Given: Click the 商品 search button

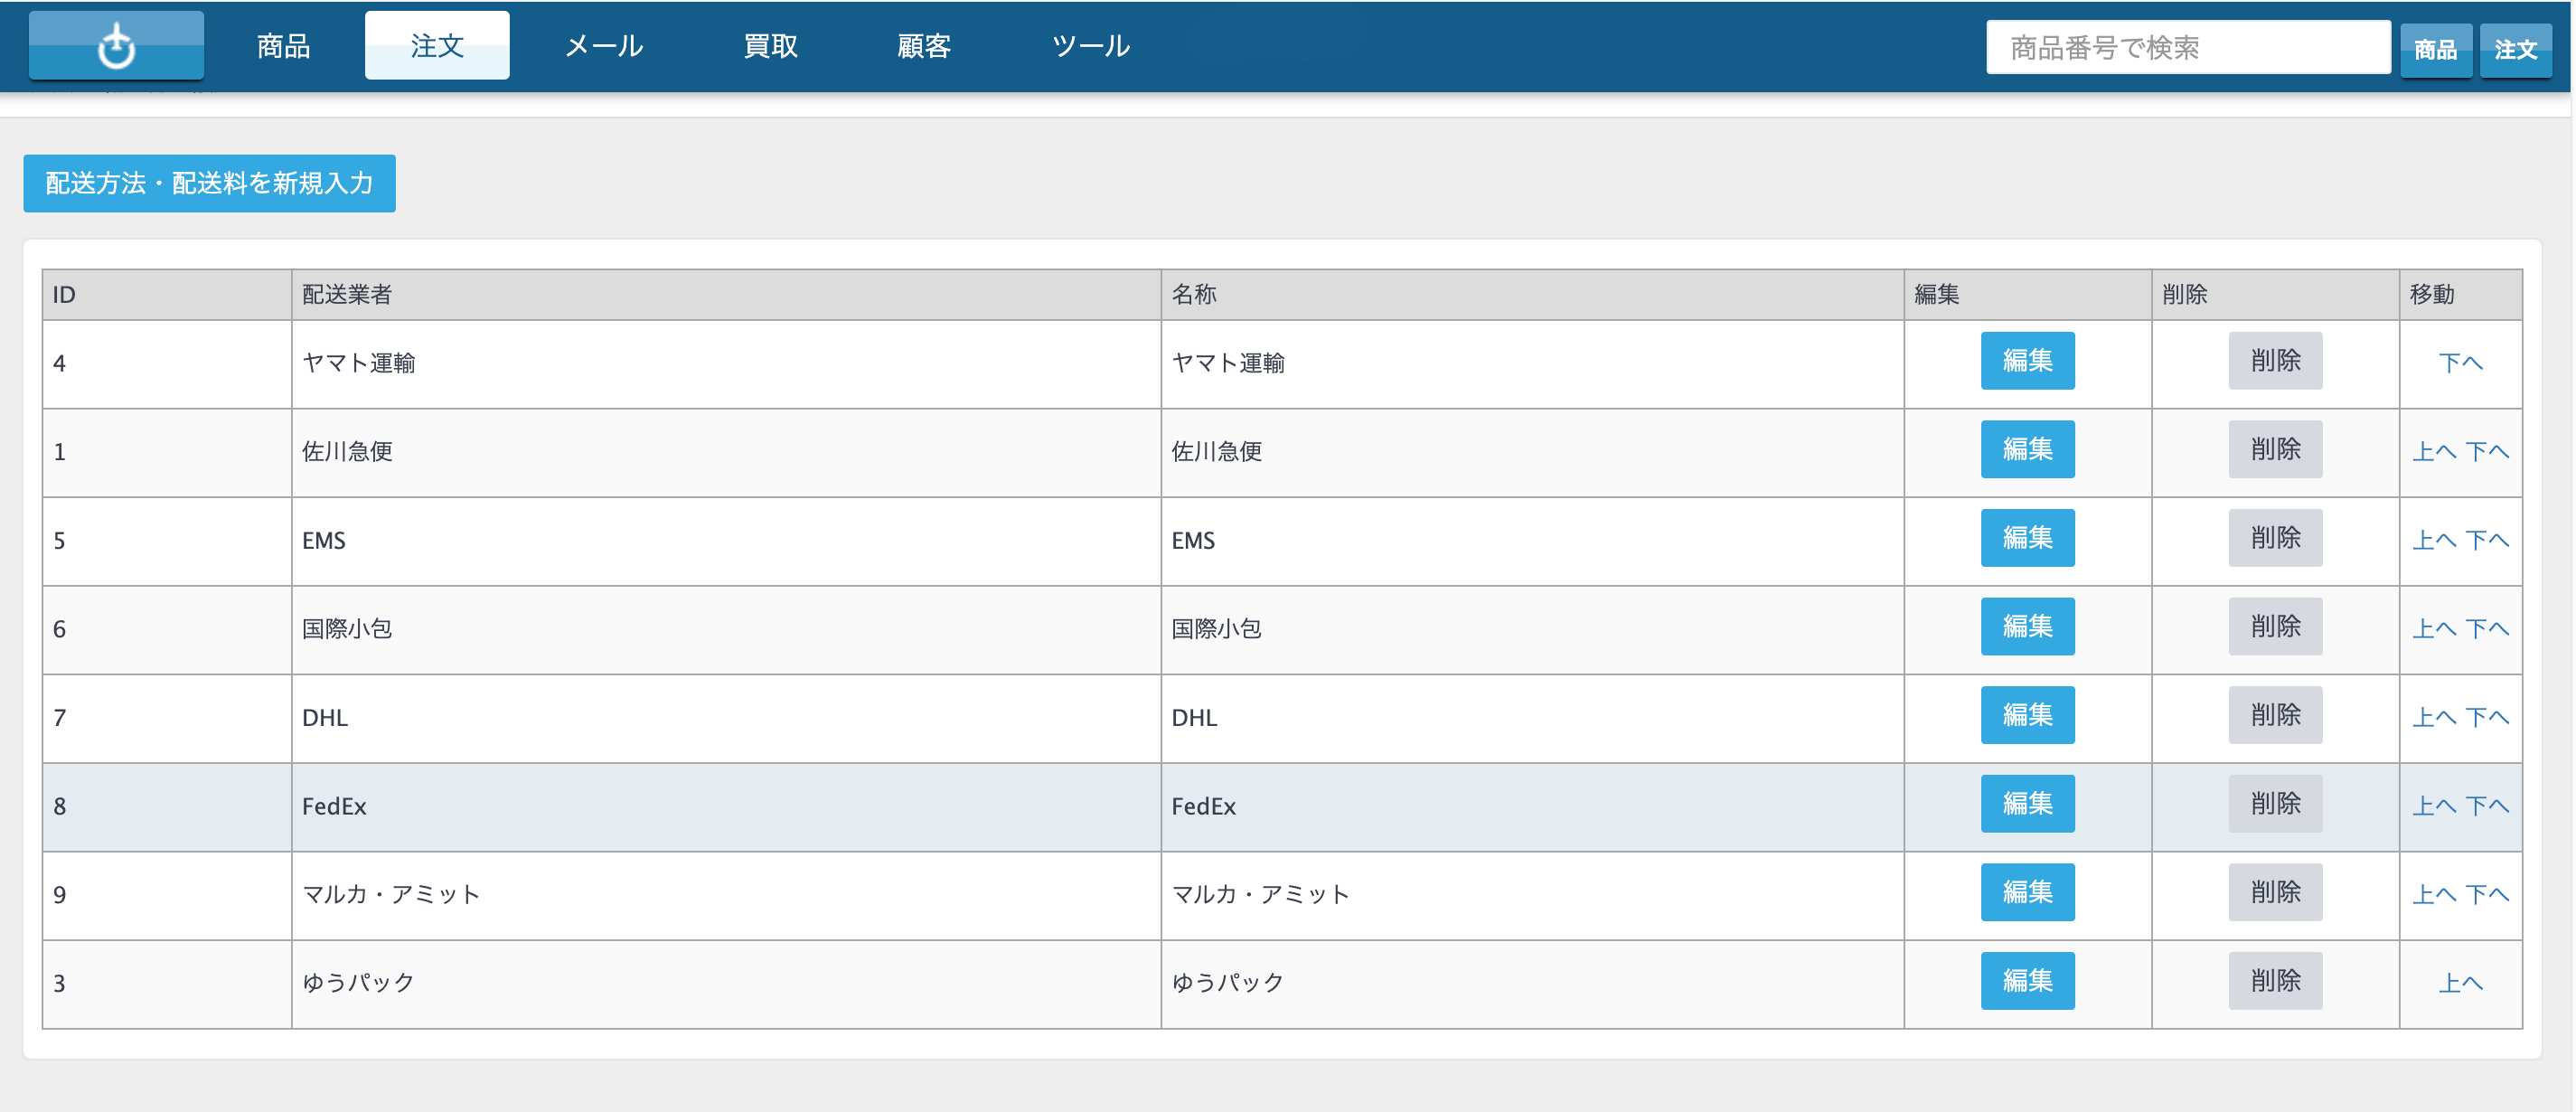Looking at the screenshot, I should point(2435,50).
